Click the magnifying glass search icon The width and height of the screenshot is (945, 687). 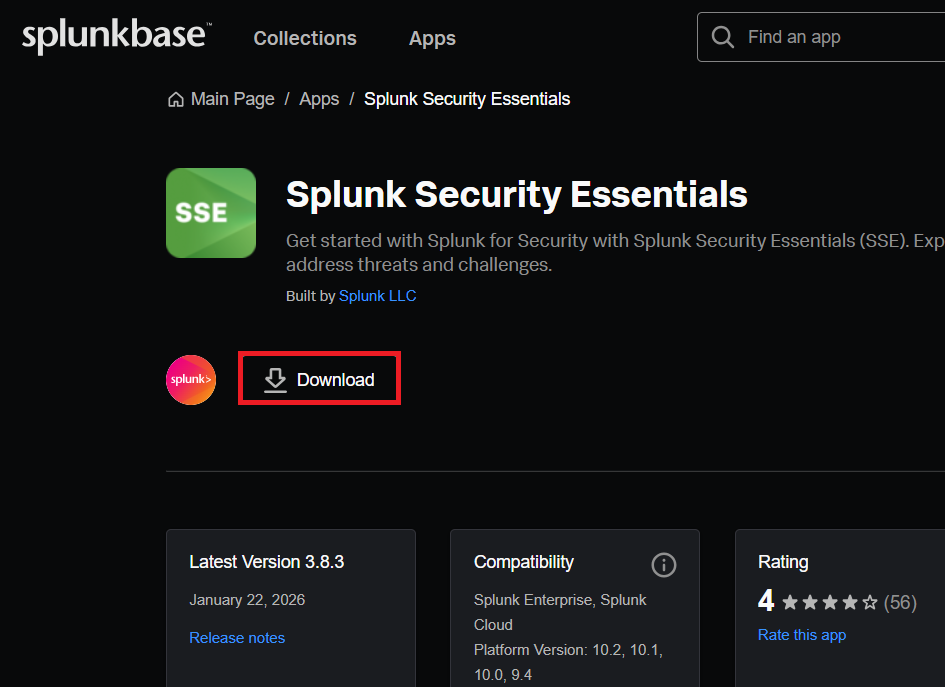[x=722, y=37]
